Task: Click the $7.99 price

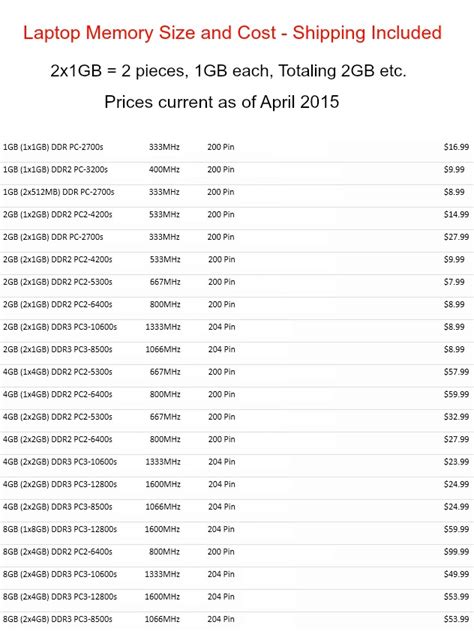Action: [454, 282]
